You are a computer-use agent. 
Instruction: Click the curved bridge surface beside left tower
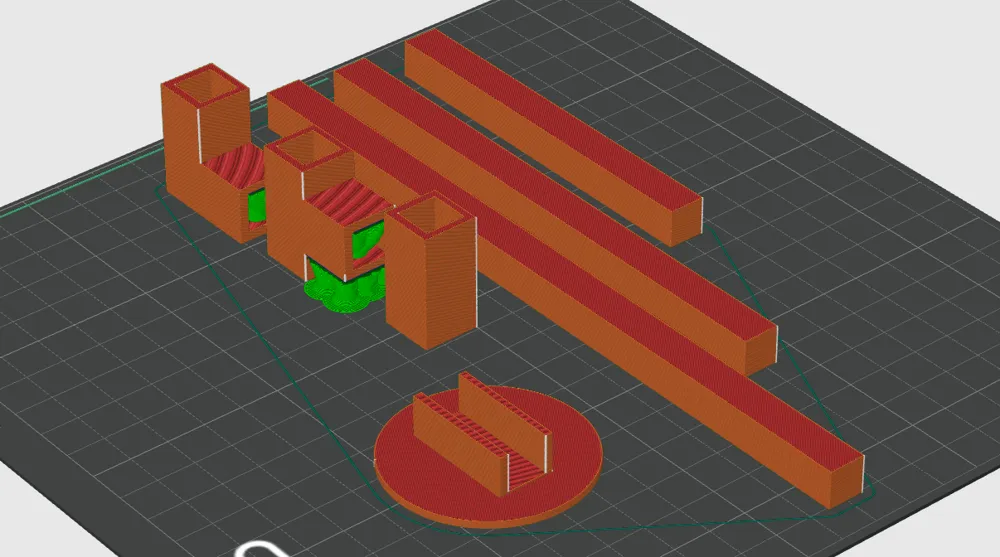click(x=233, y=167)
